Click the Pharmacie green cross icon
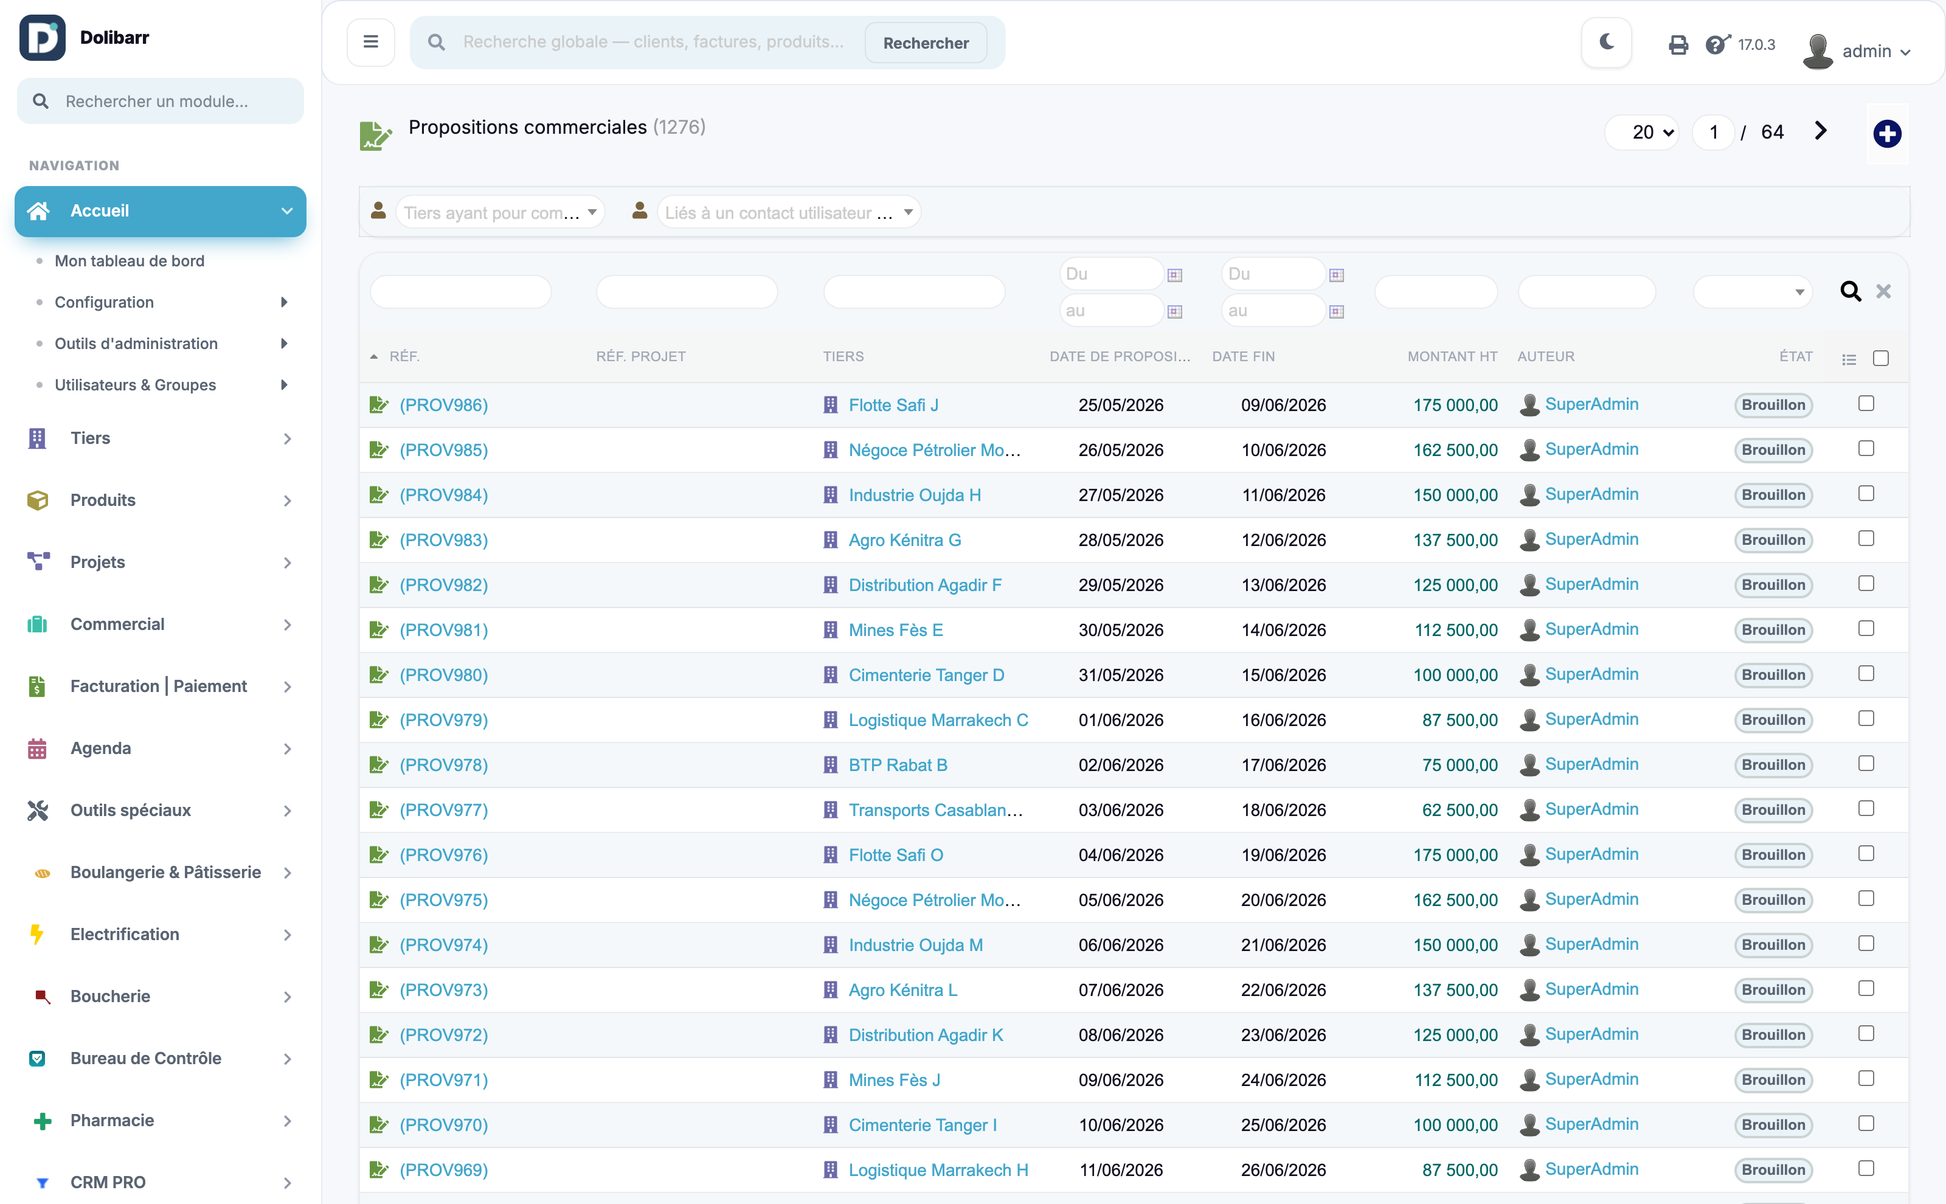The image size is (1946, 1204). click(42, 1121)
